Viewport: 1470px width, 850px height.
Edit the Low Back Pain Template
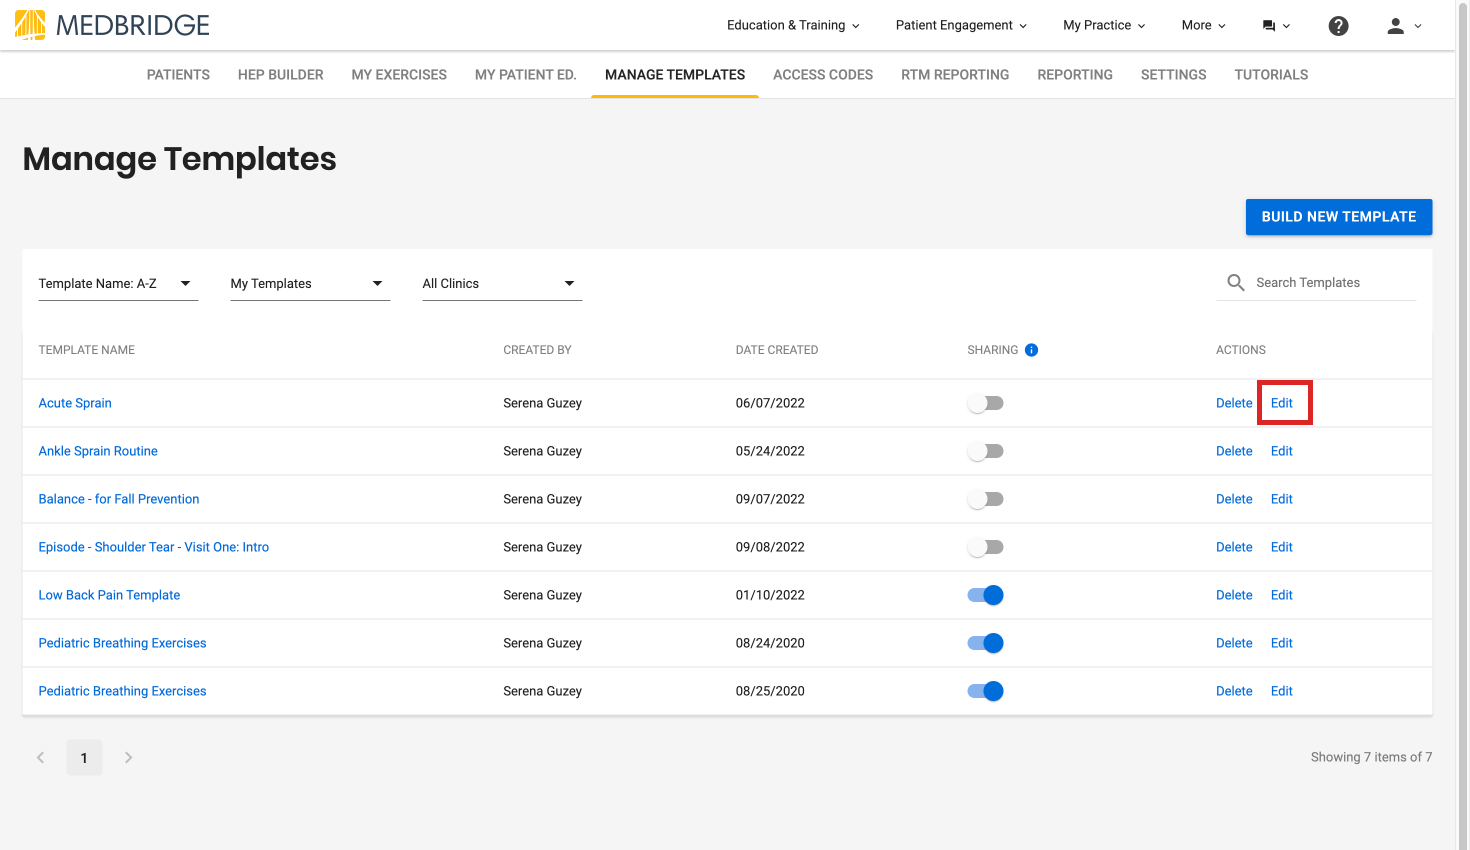[1282, 595]
